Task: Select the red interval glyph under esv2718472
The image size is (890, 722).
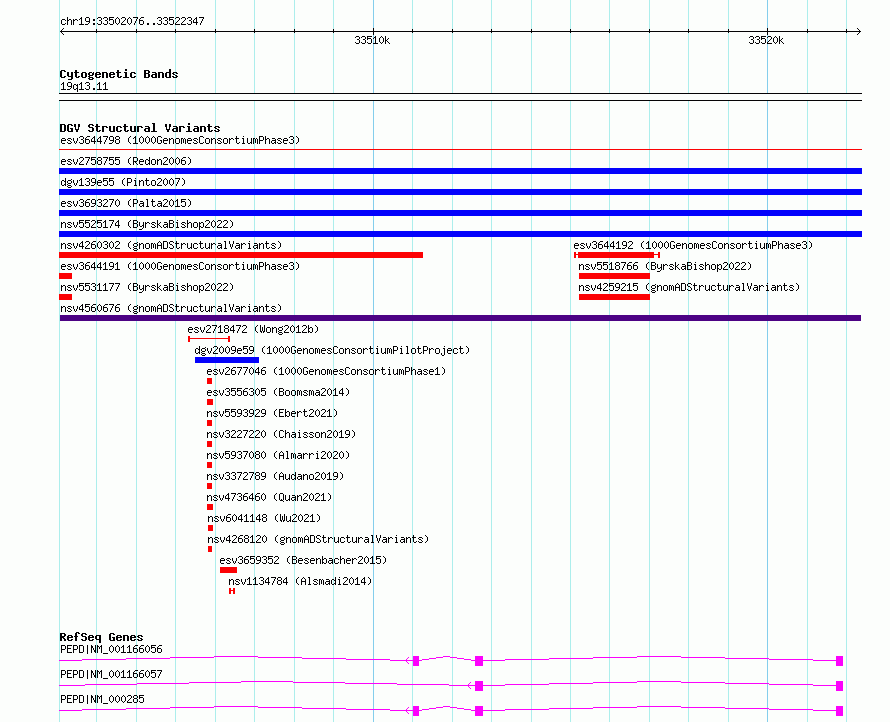Action: (x=209, y=339)
